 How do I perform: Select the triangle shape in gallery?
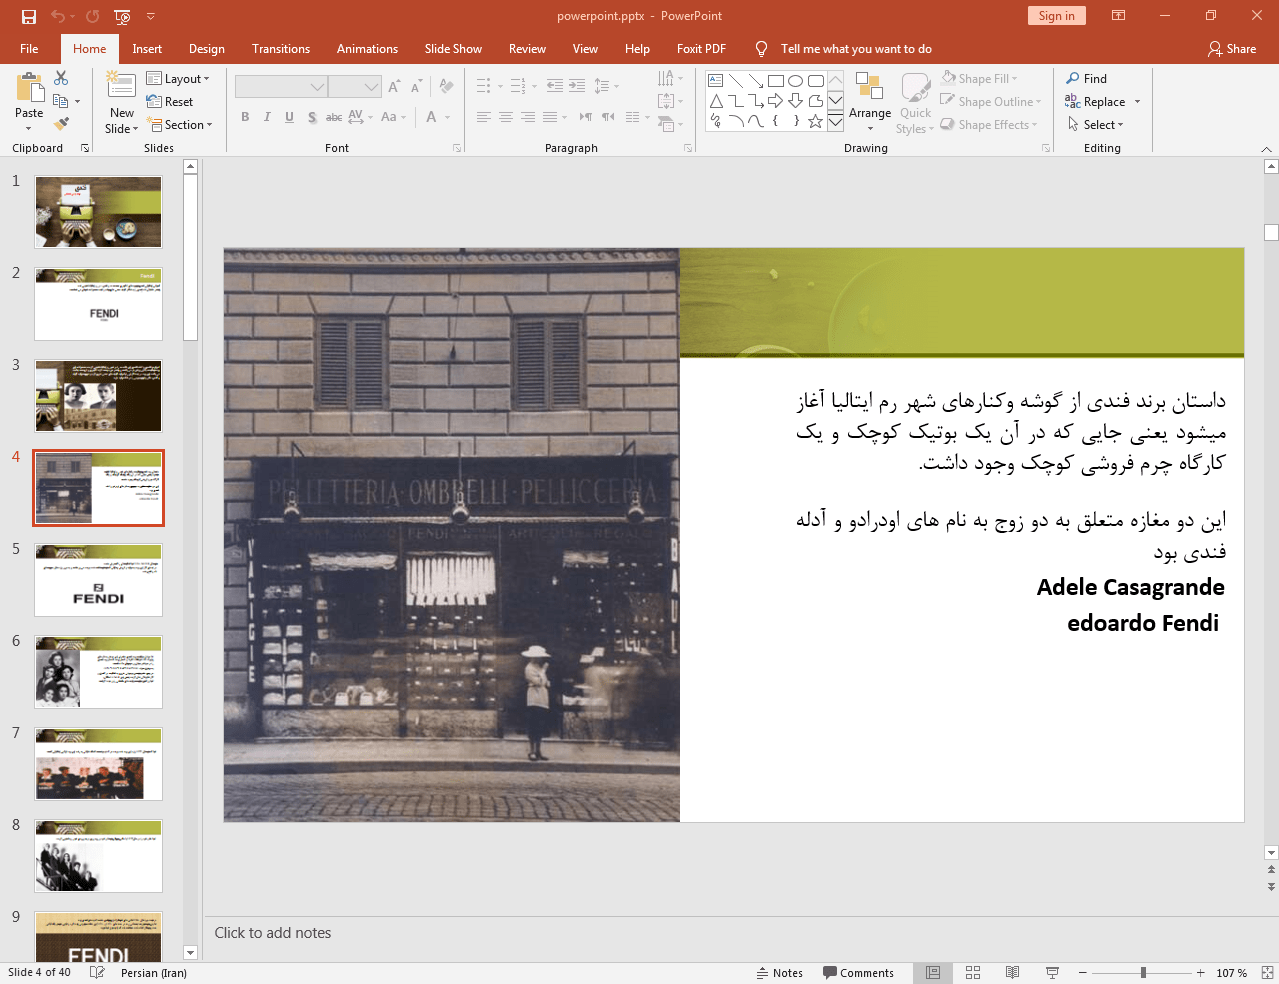click(716, 101)
